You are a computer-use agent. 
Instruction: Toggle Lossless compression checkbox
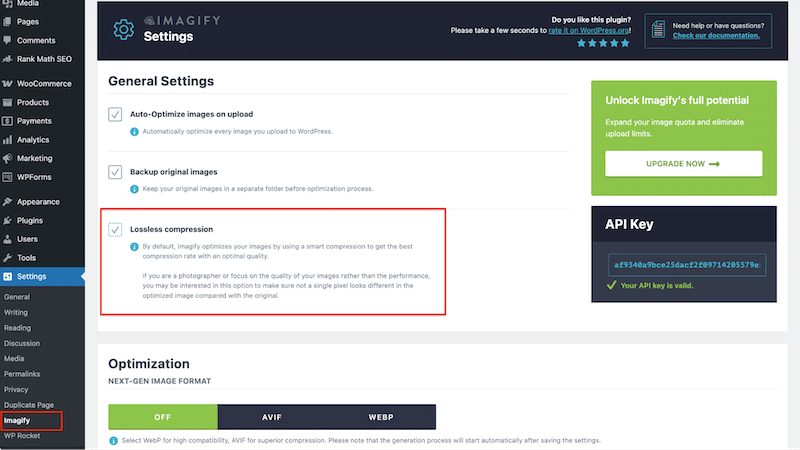[x=115, y=230]
